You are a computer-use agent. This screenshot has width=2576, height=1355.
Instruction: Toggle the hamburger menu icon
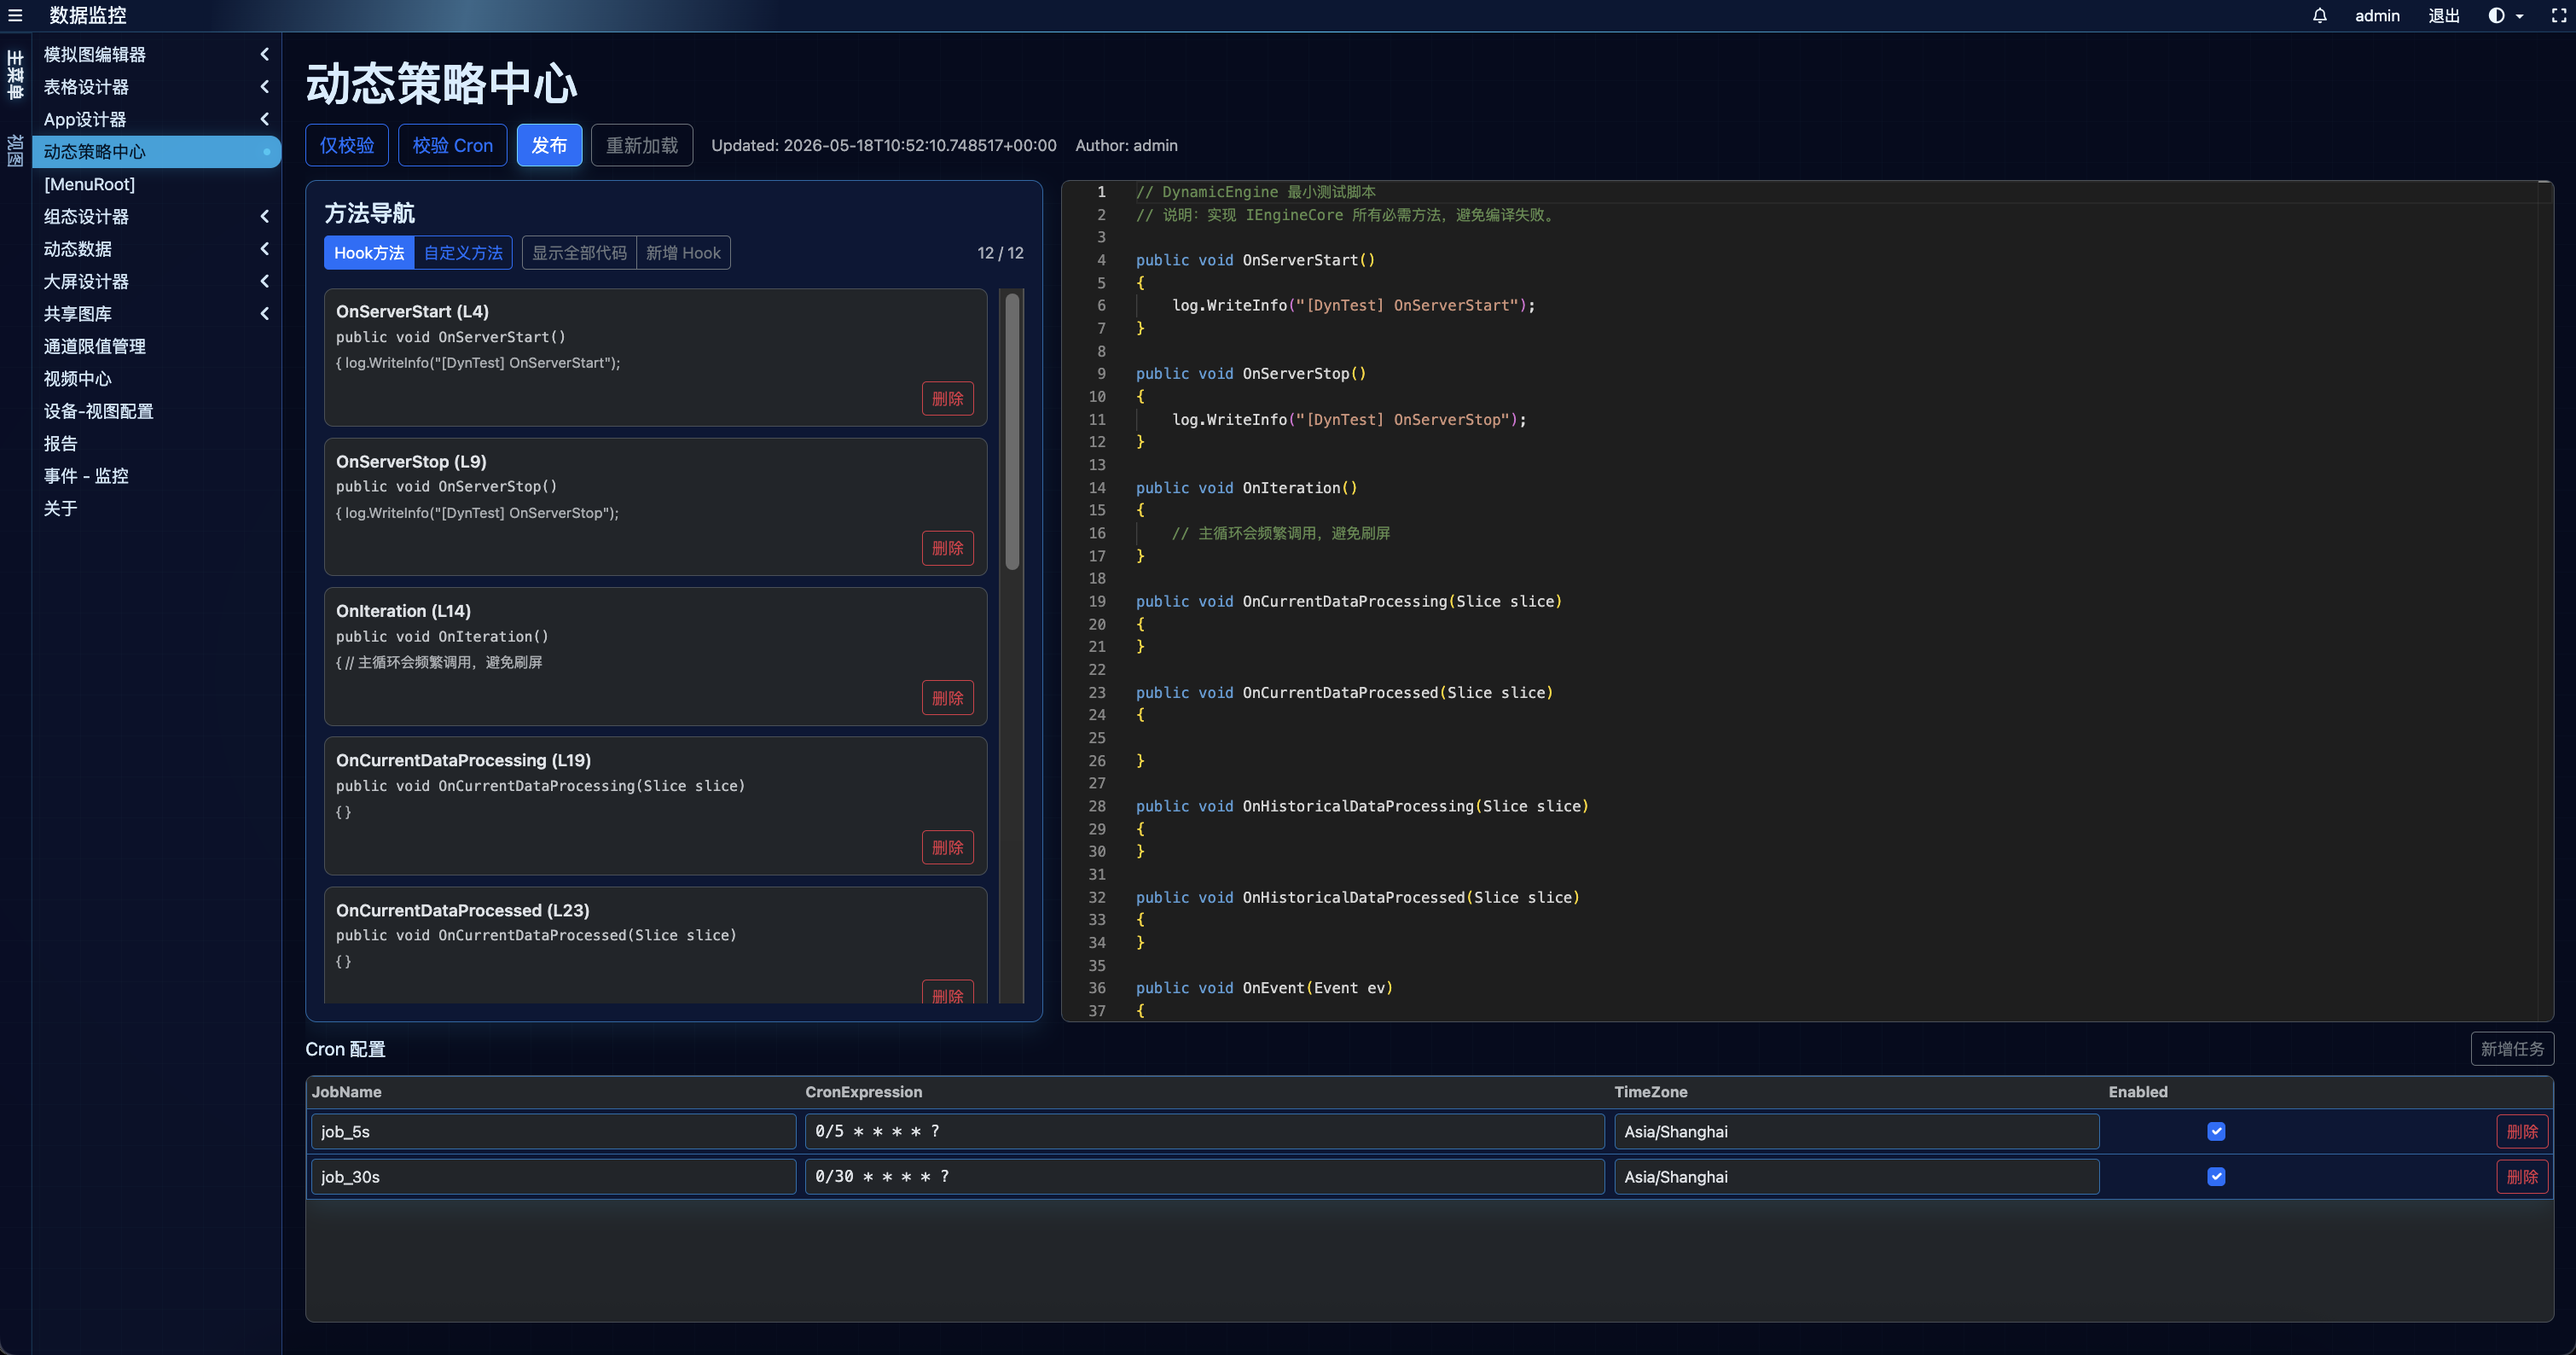tap(15, 15)
